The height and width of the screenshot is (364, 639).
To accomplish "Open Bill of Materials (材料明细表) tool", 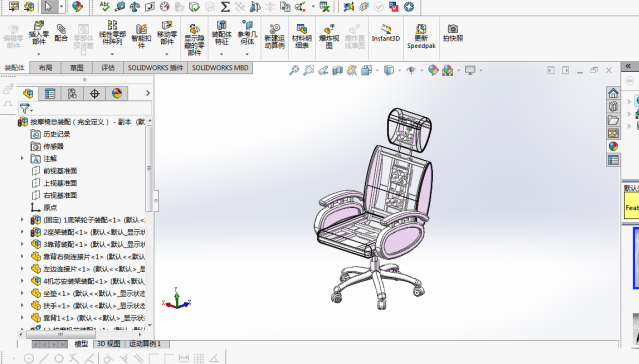I will (302, 36).
